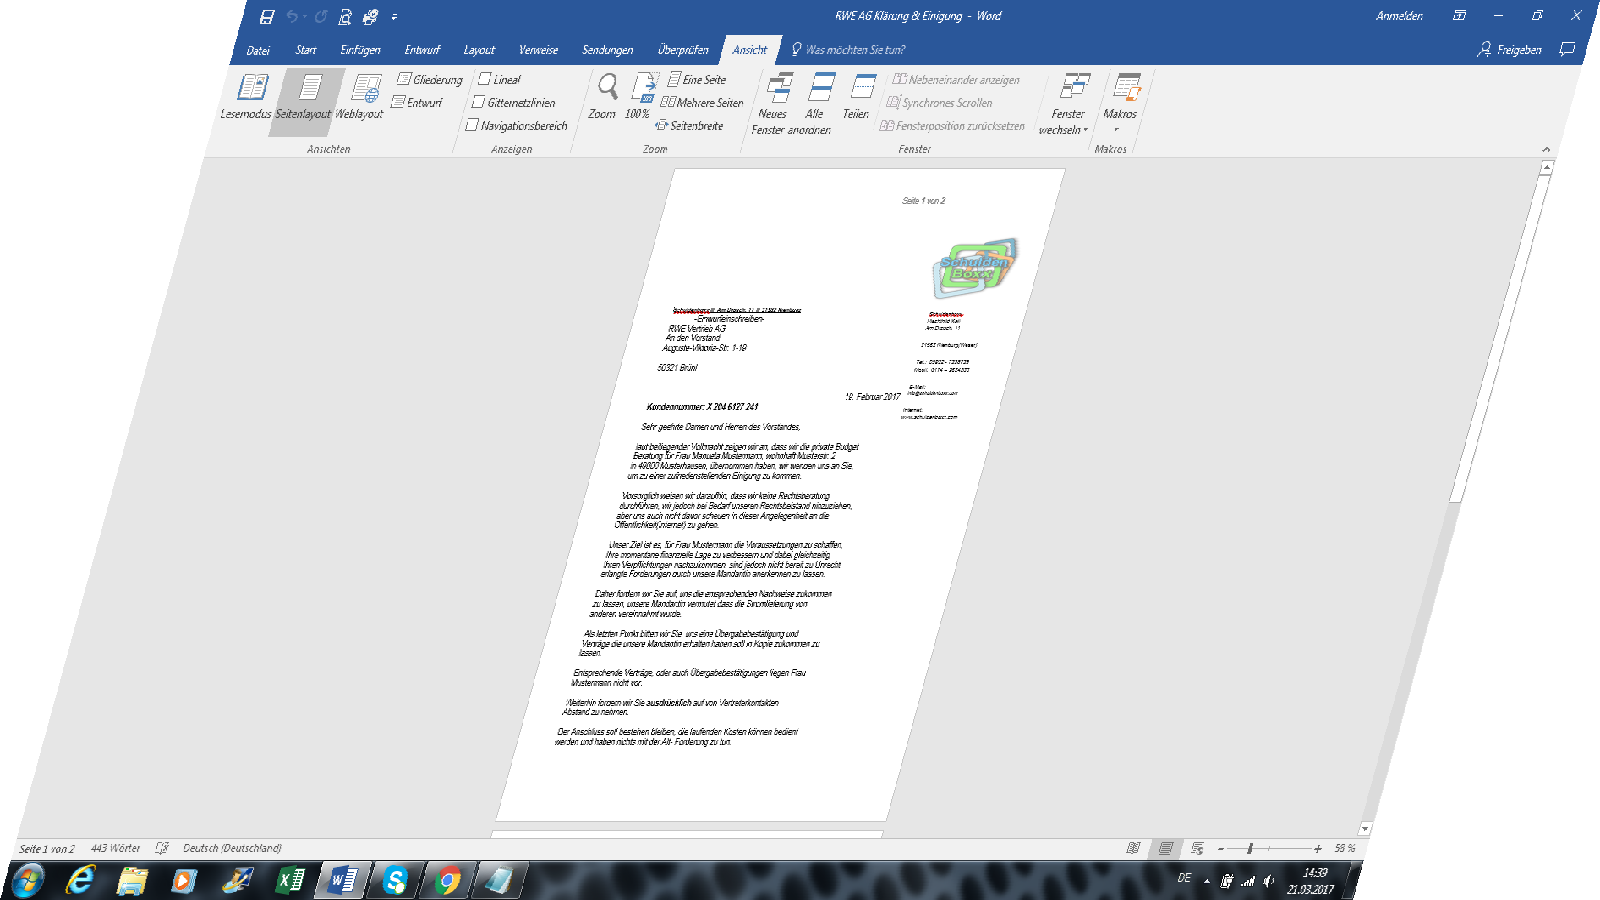
Task: Open Excel from the taskbar
Action: point(290,880)
